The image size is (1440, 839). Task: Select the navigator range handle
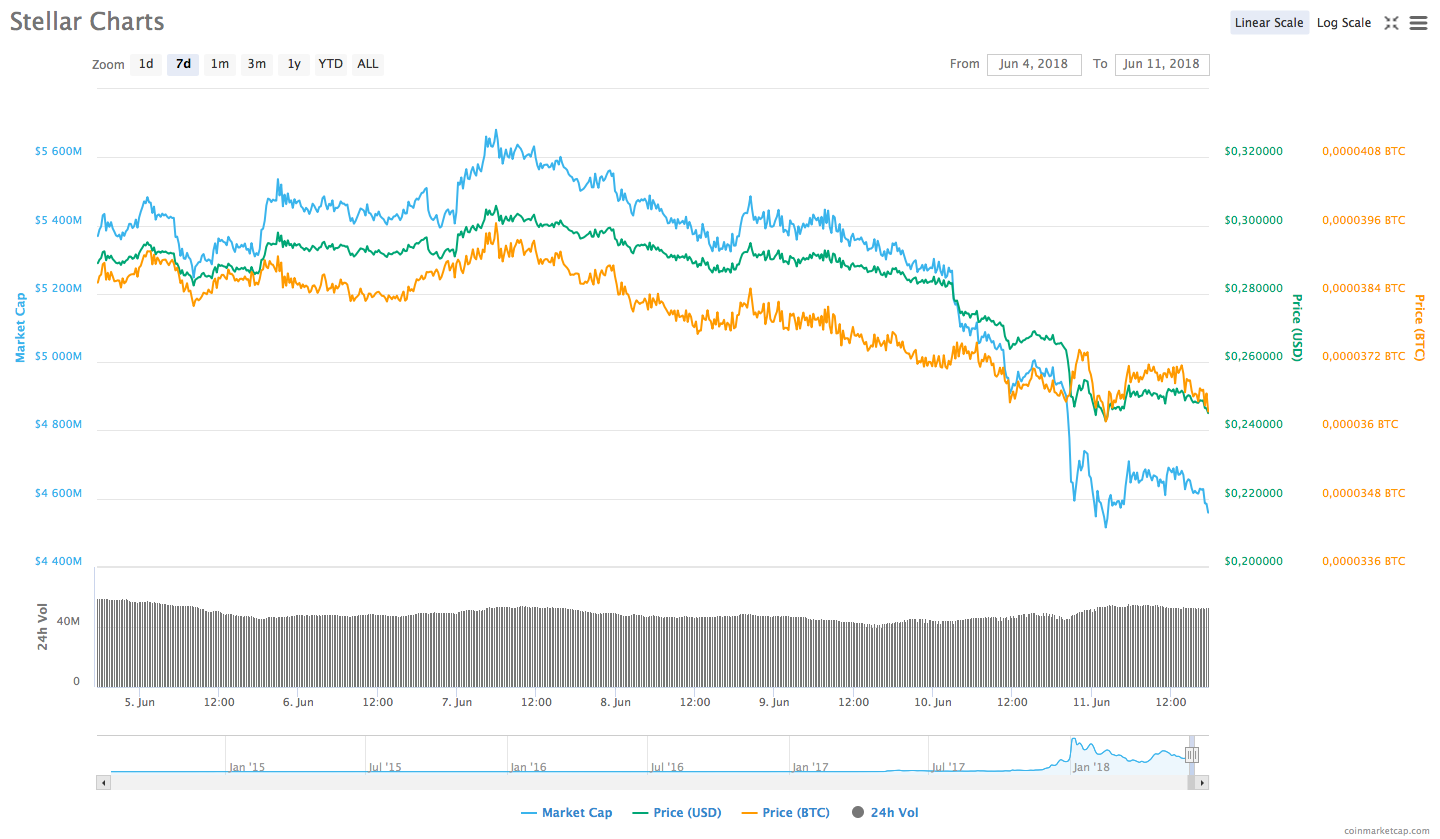[1192, 755]
